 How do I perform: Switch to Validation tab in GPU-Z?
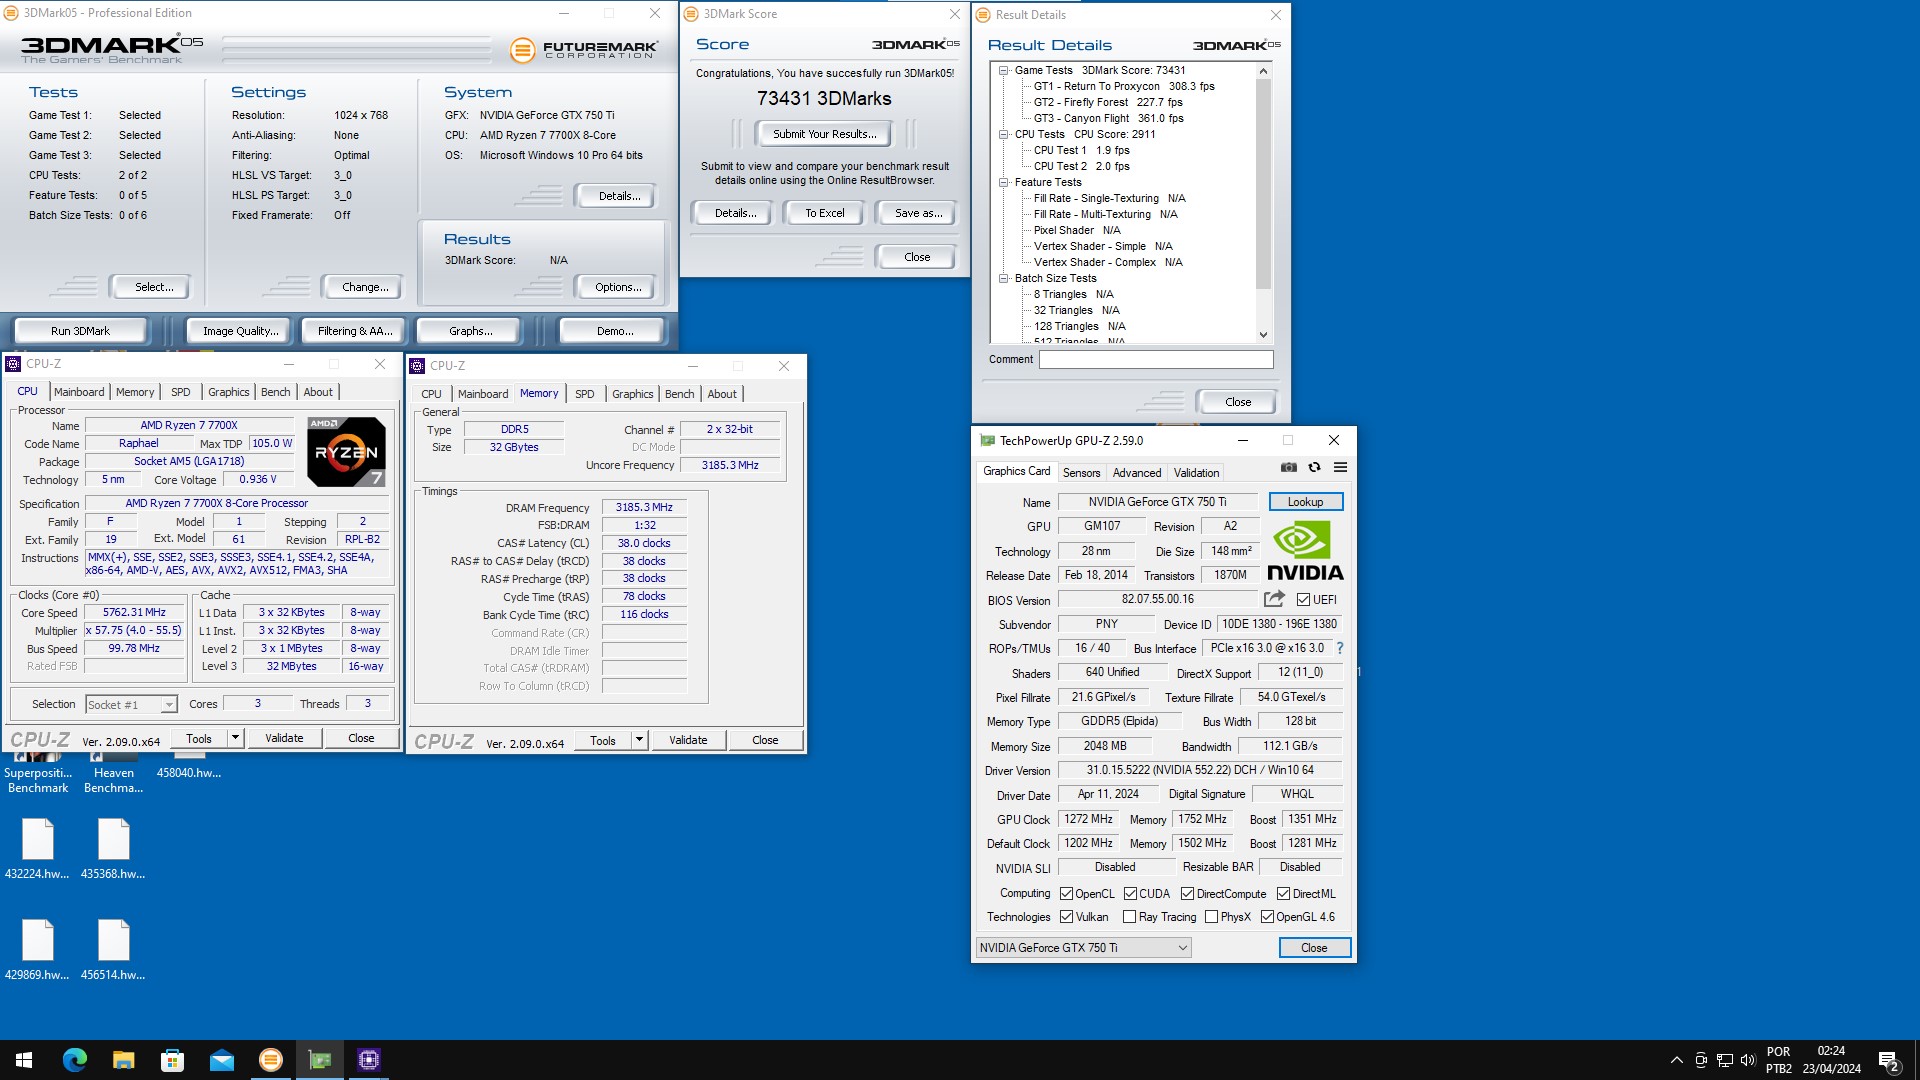[x=1196, y=473]
